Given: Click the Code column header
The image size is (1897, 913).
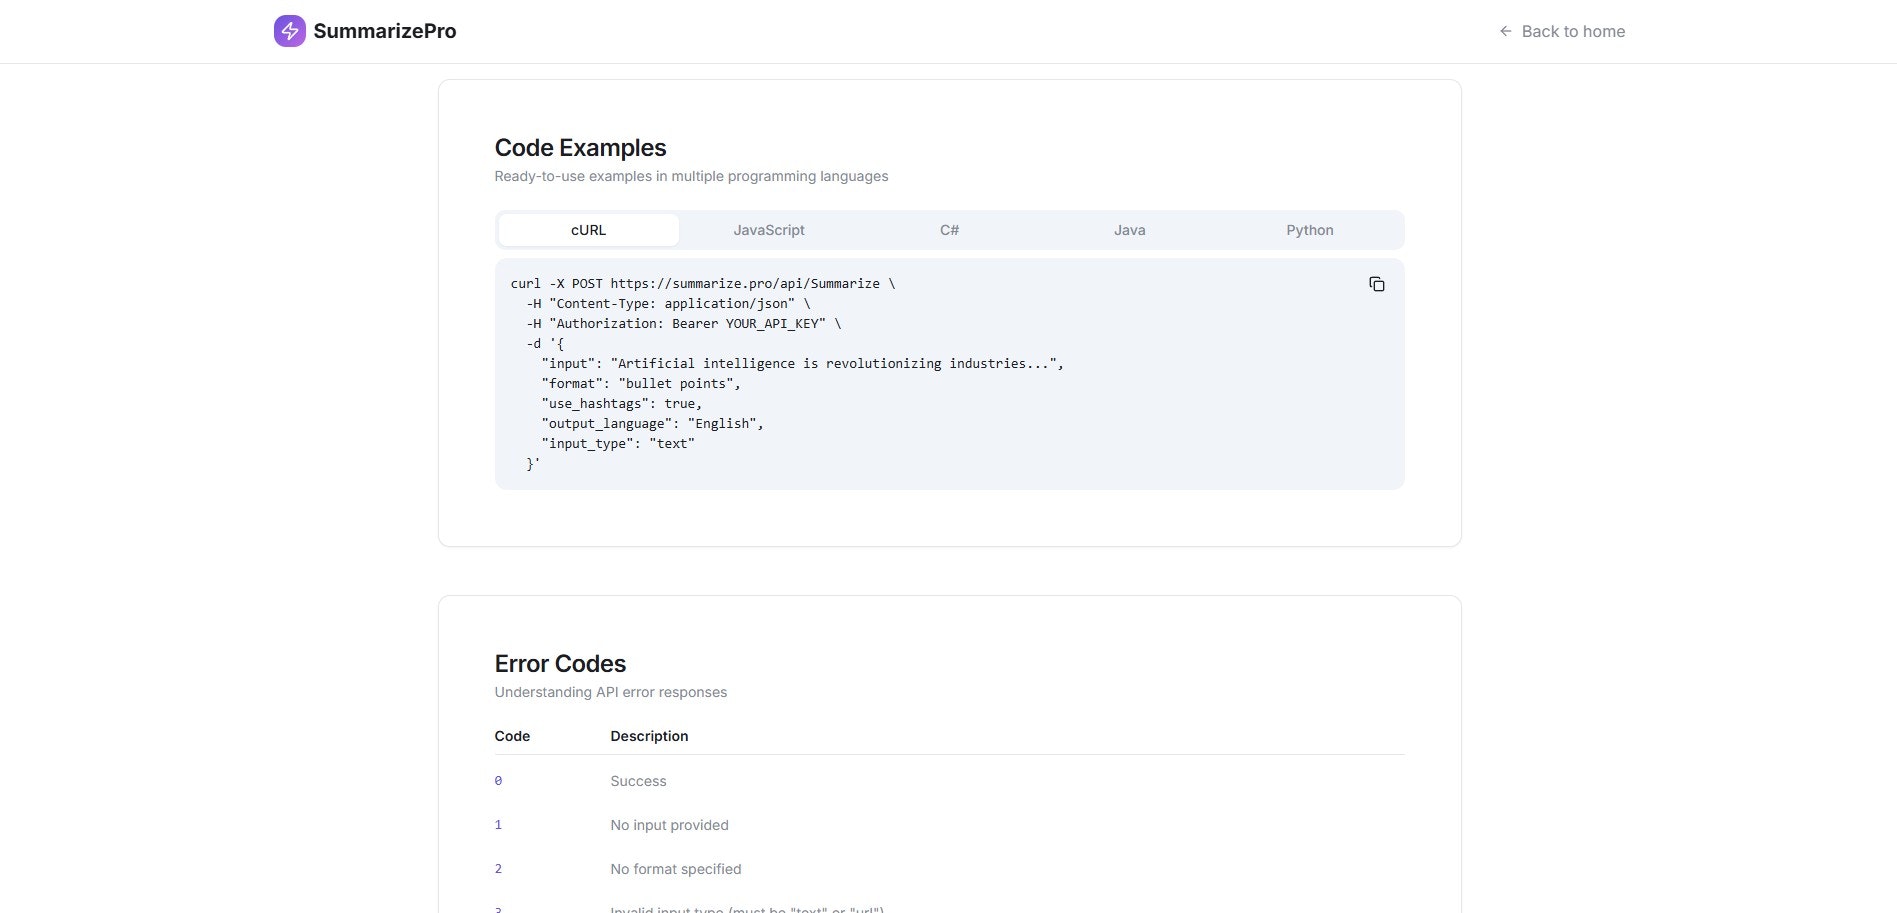Looking at the screenshot, I should pos(512,736).
